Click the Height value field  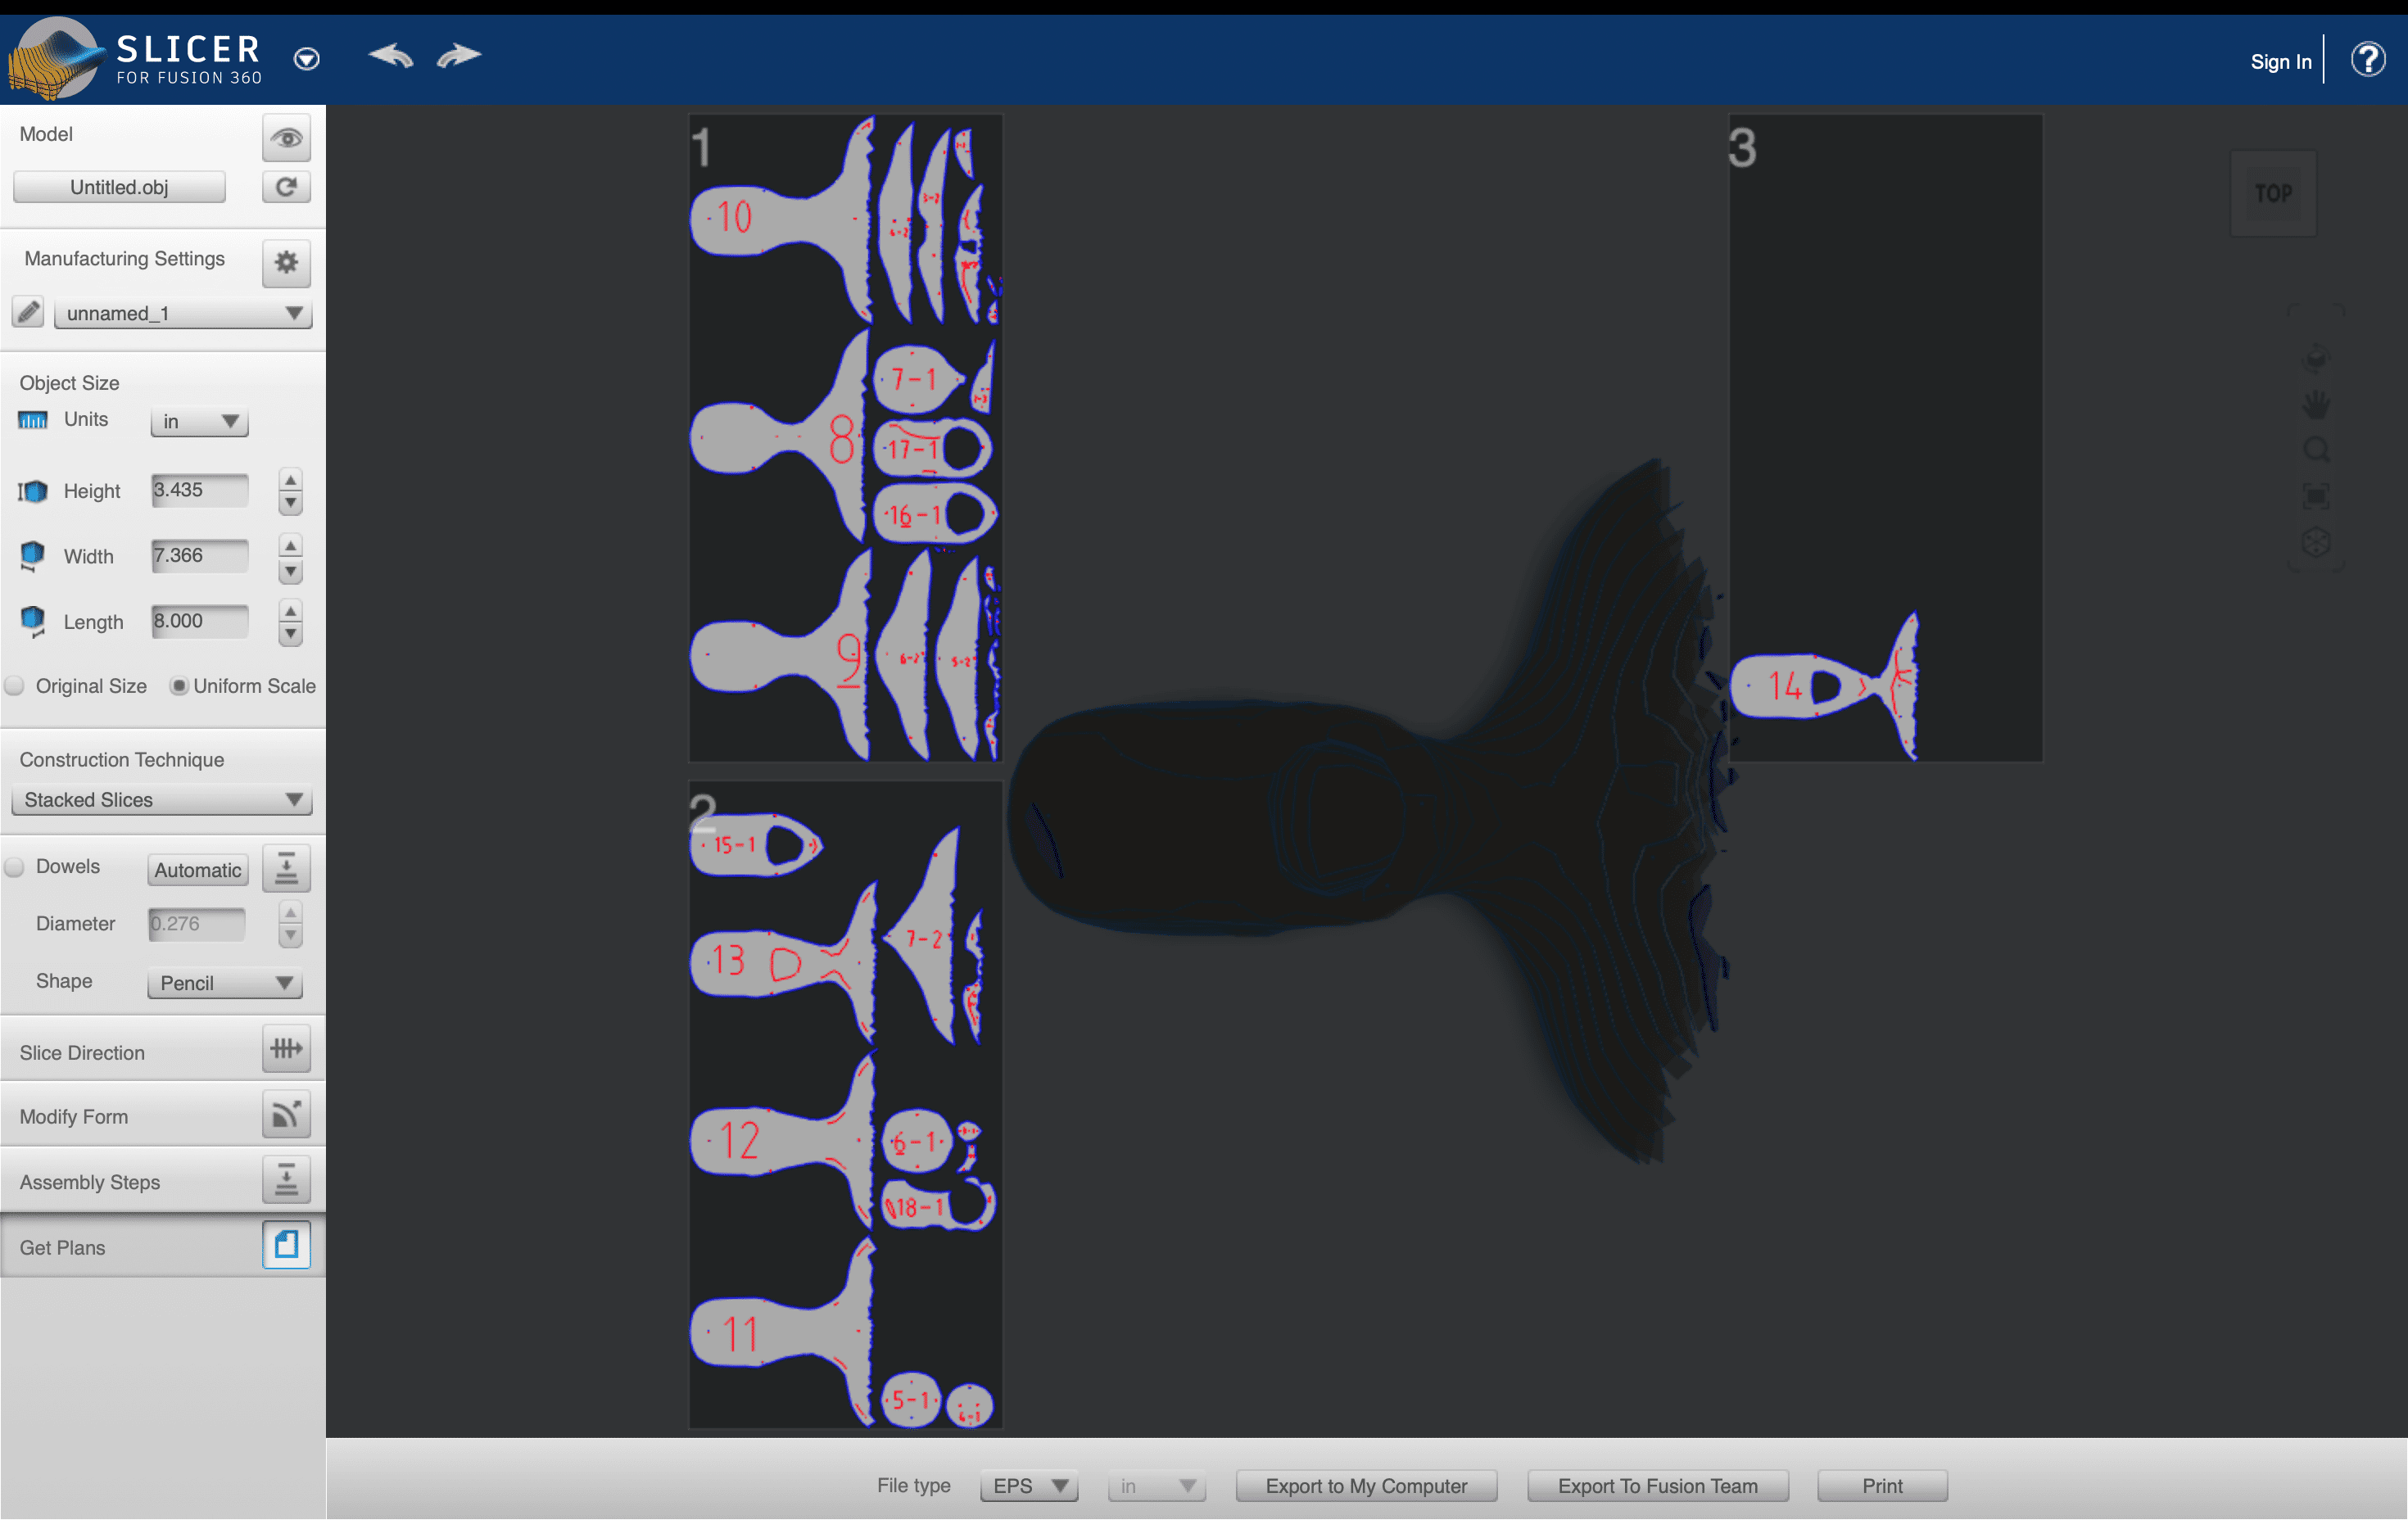[x=199, y=490]
